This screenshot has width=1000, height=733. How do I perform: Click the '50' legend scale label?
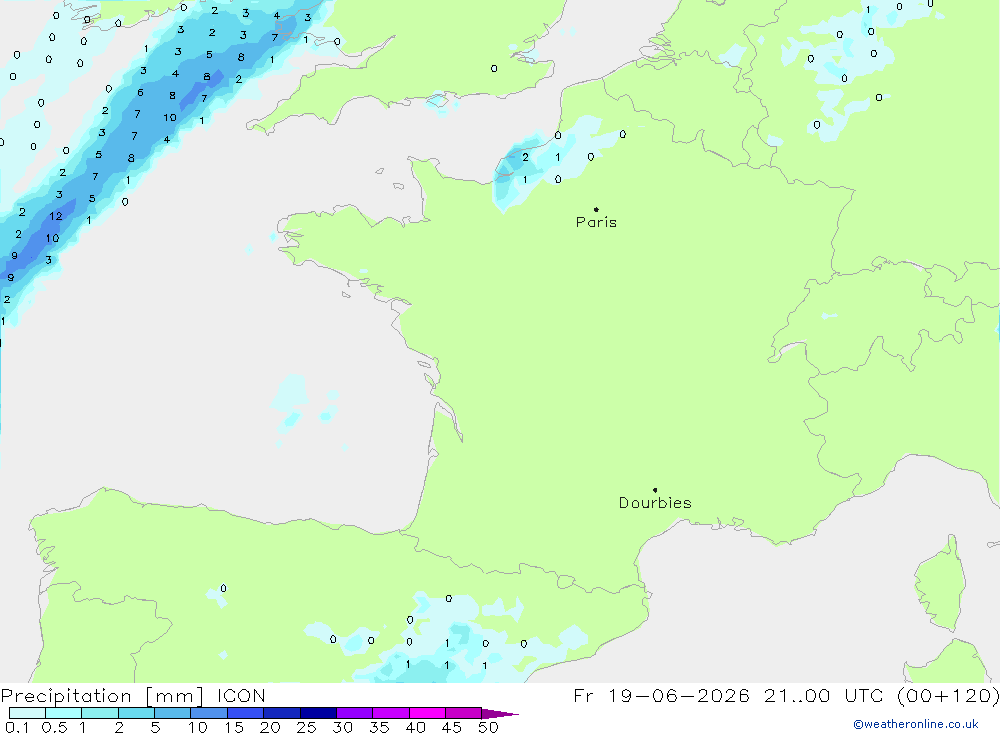tap(488, 727)
